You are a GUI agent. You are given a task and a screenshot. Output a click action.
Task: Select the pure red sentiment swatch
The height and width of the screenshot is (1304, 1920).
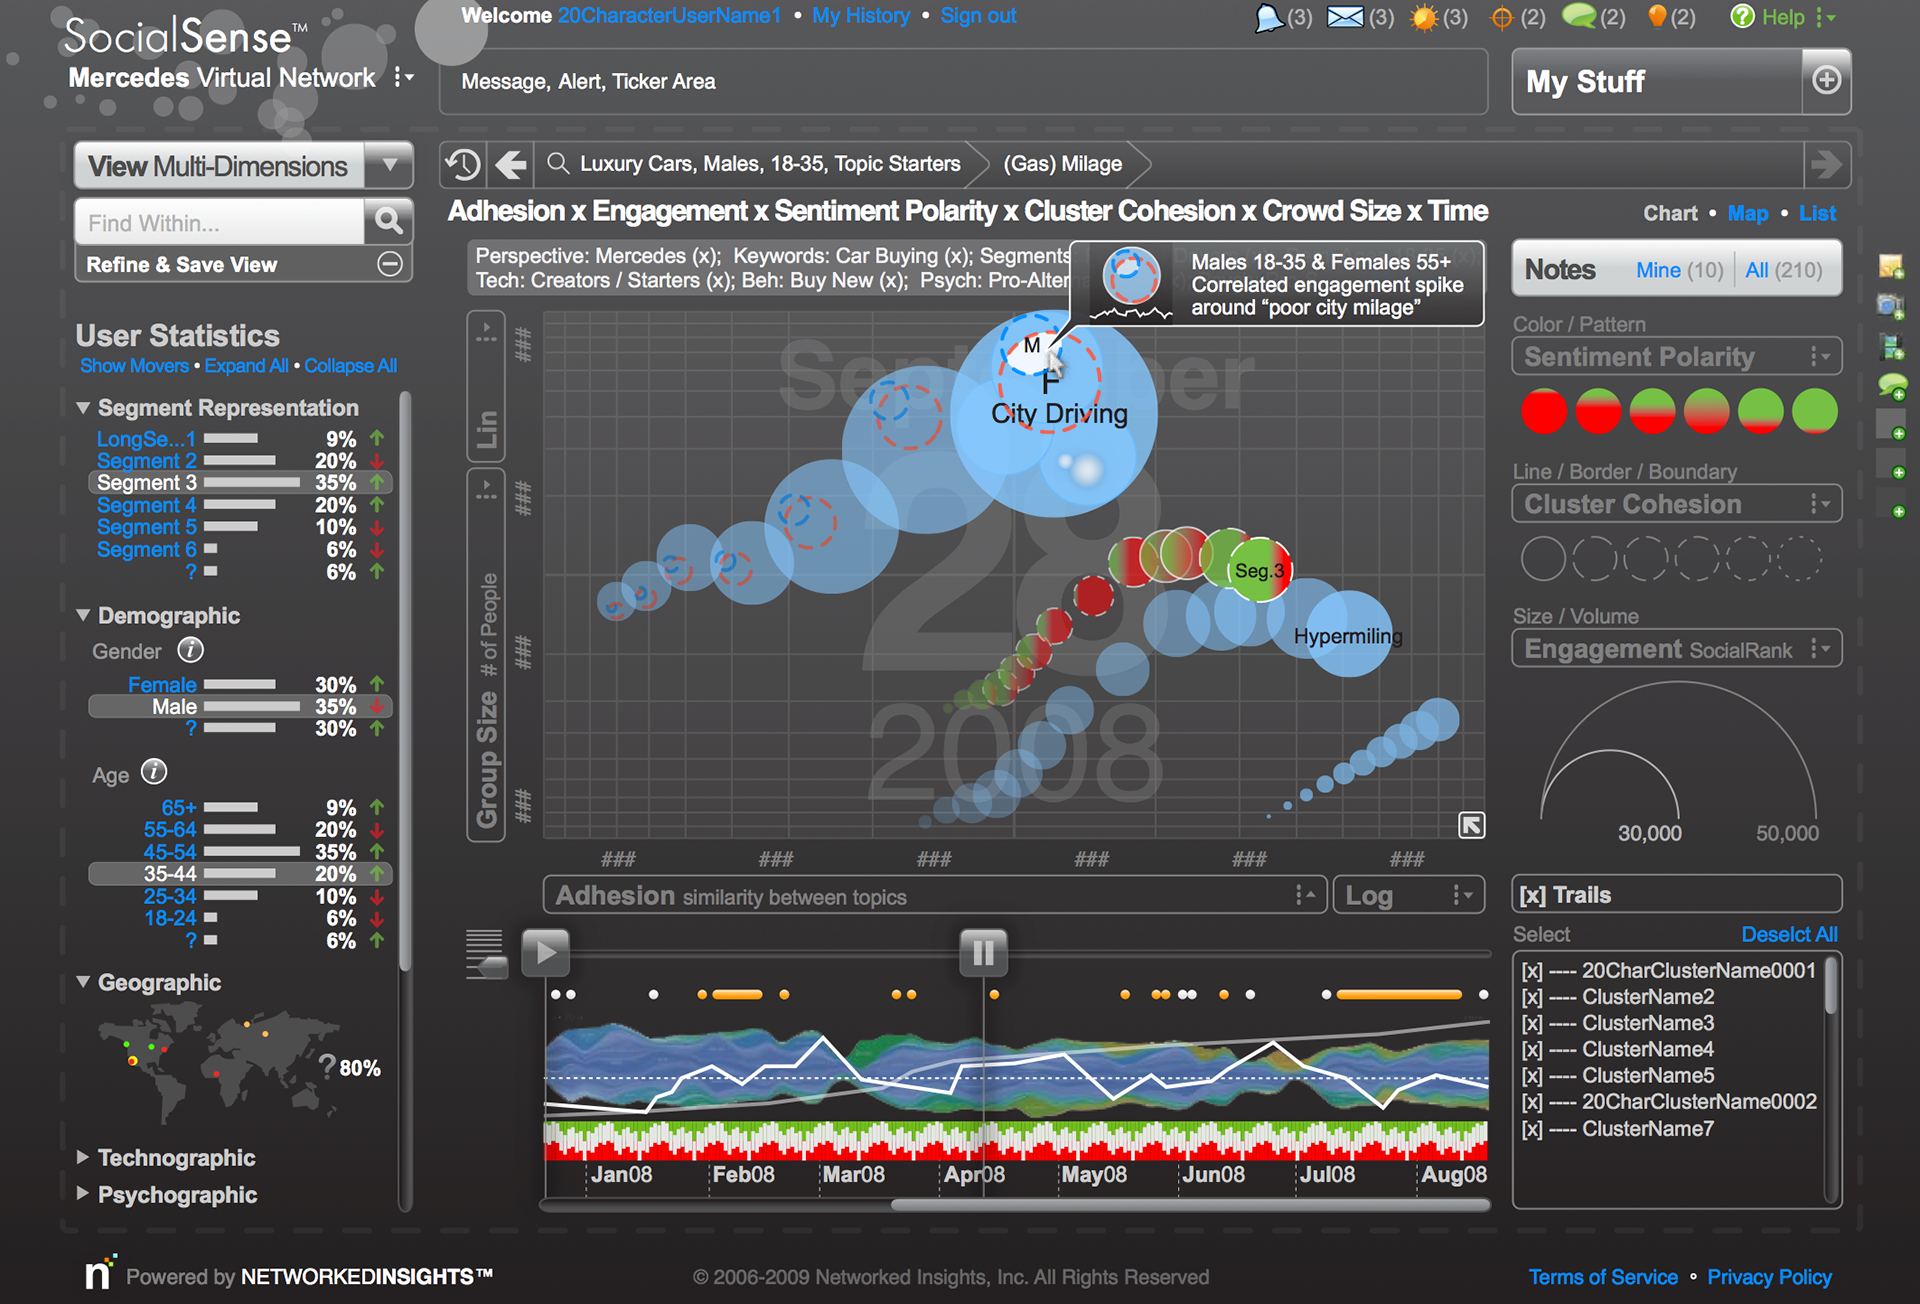tap(1543, 411)
